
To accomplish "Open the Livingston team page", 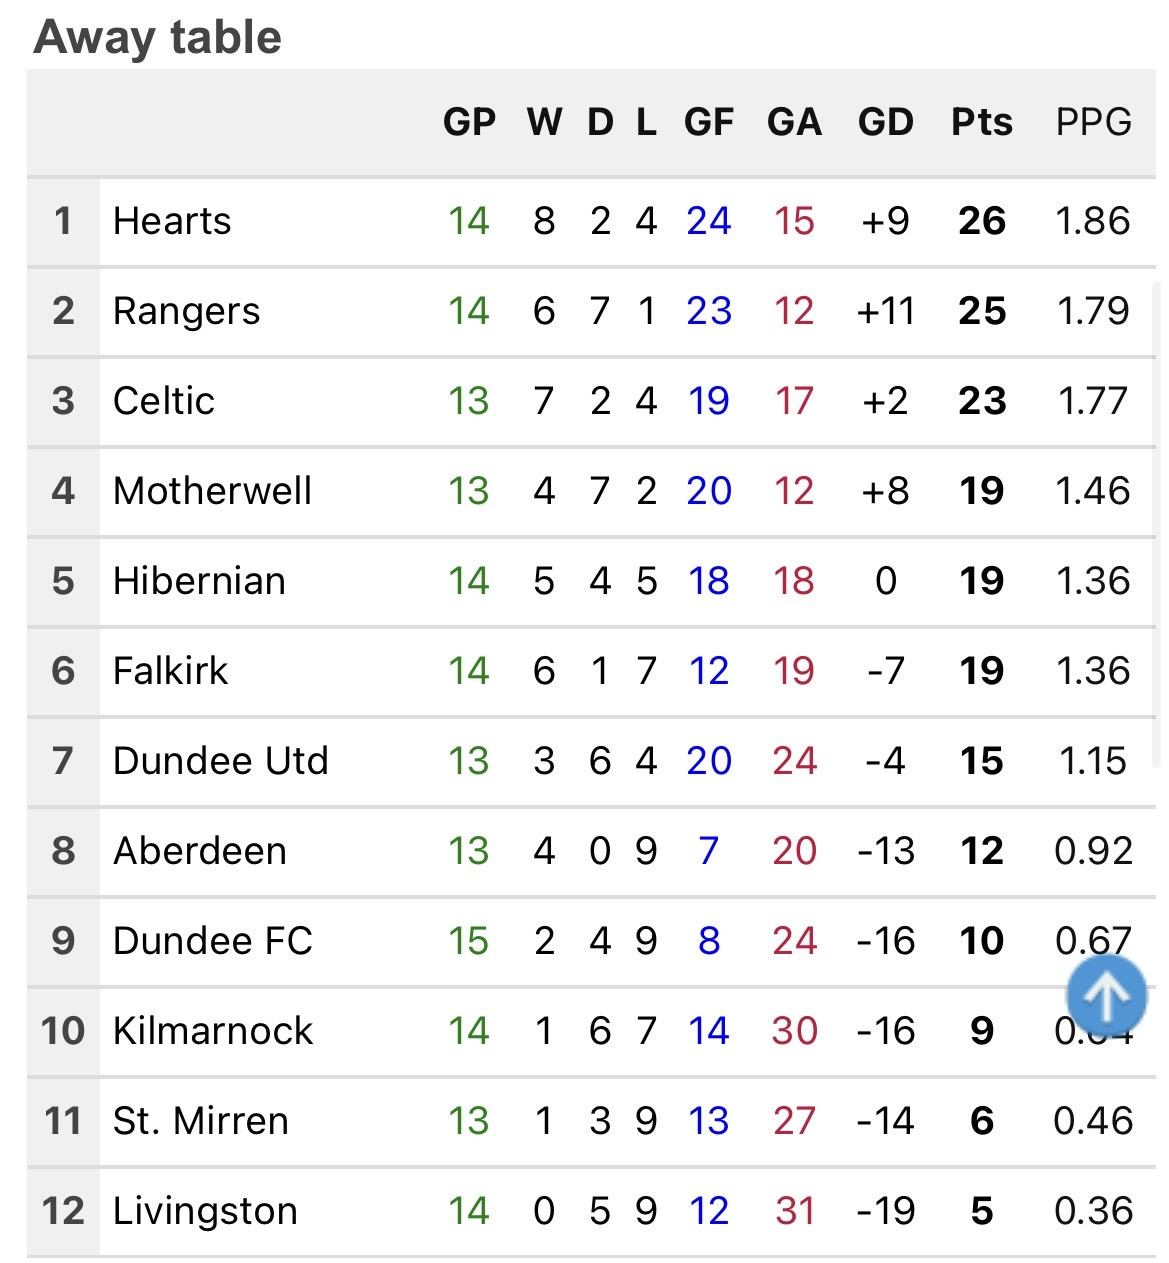I will coord(205,1212).
